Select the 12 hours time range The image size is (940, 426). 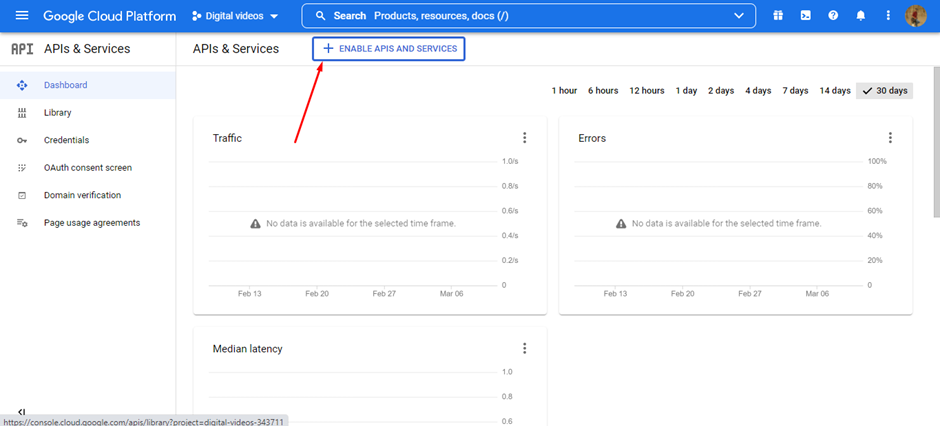[x=646, y=91]
